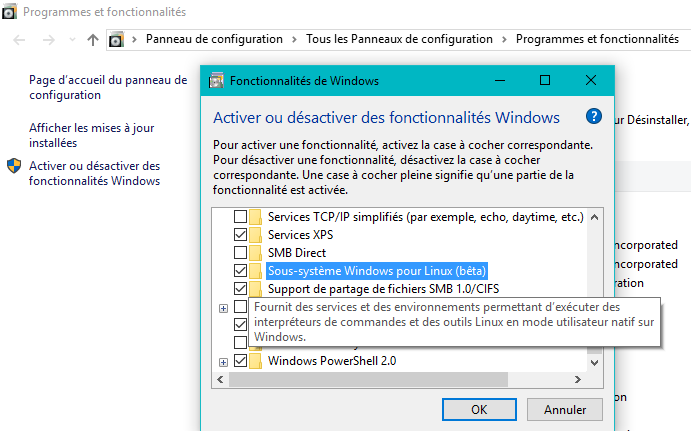Uncheck Support de partage de fichiers SMB 1.0/CIFS
691x431 pixels.
coord(240,288)
